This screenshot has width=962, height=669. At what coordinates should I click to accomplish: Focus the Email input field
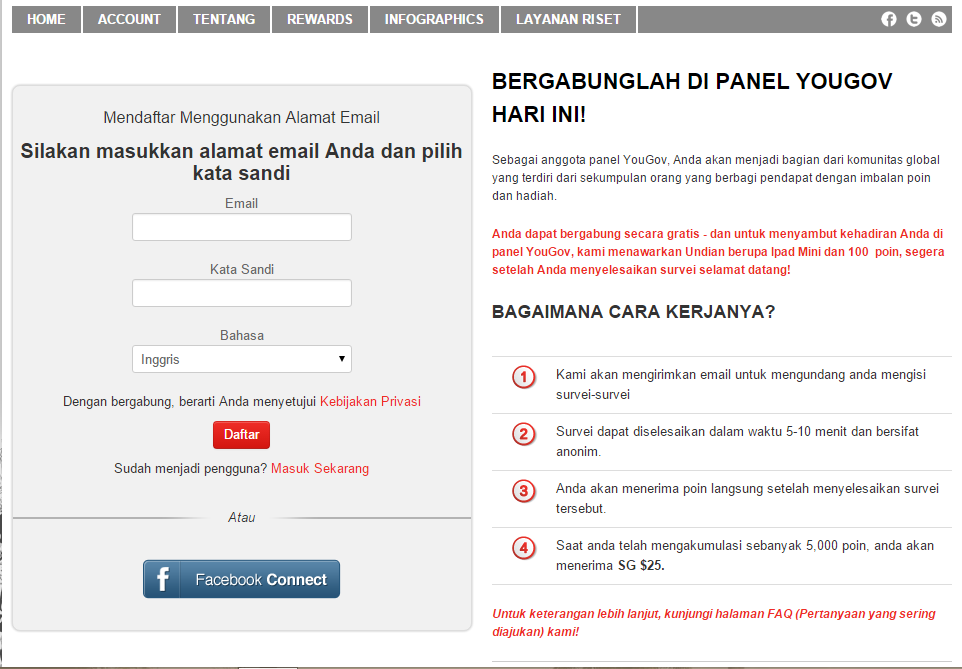(242, 227)
